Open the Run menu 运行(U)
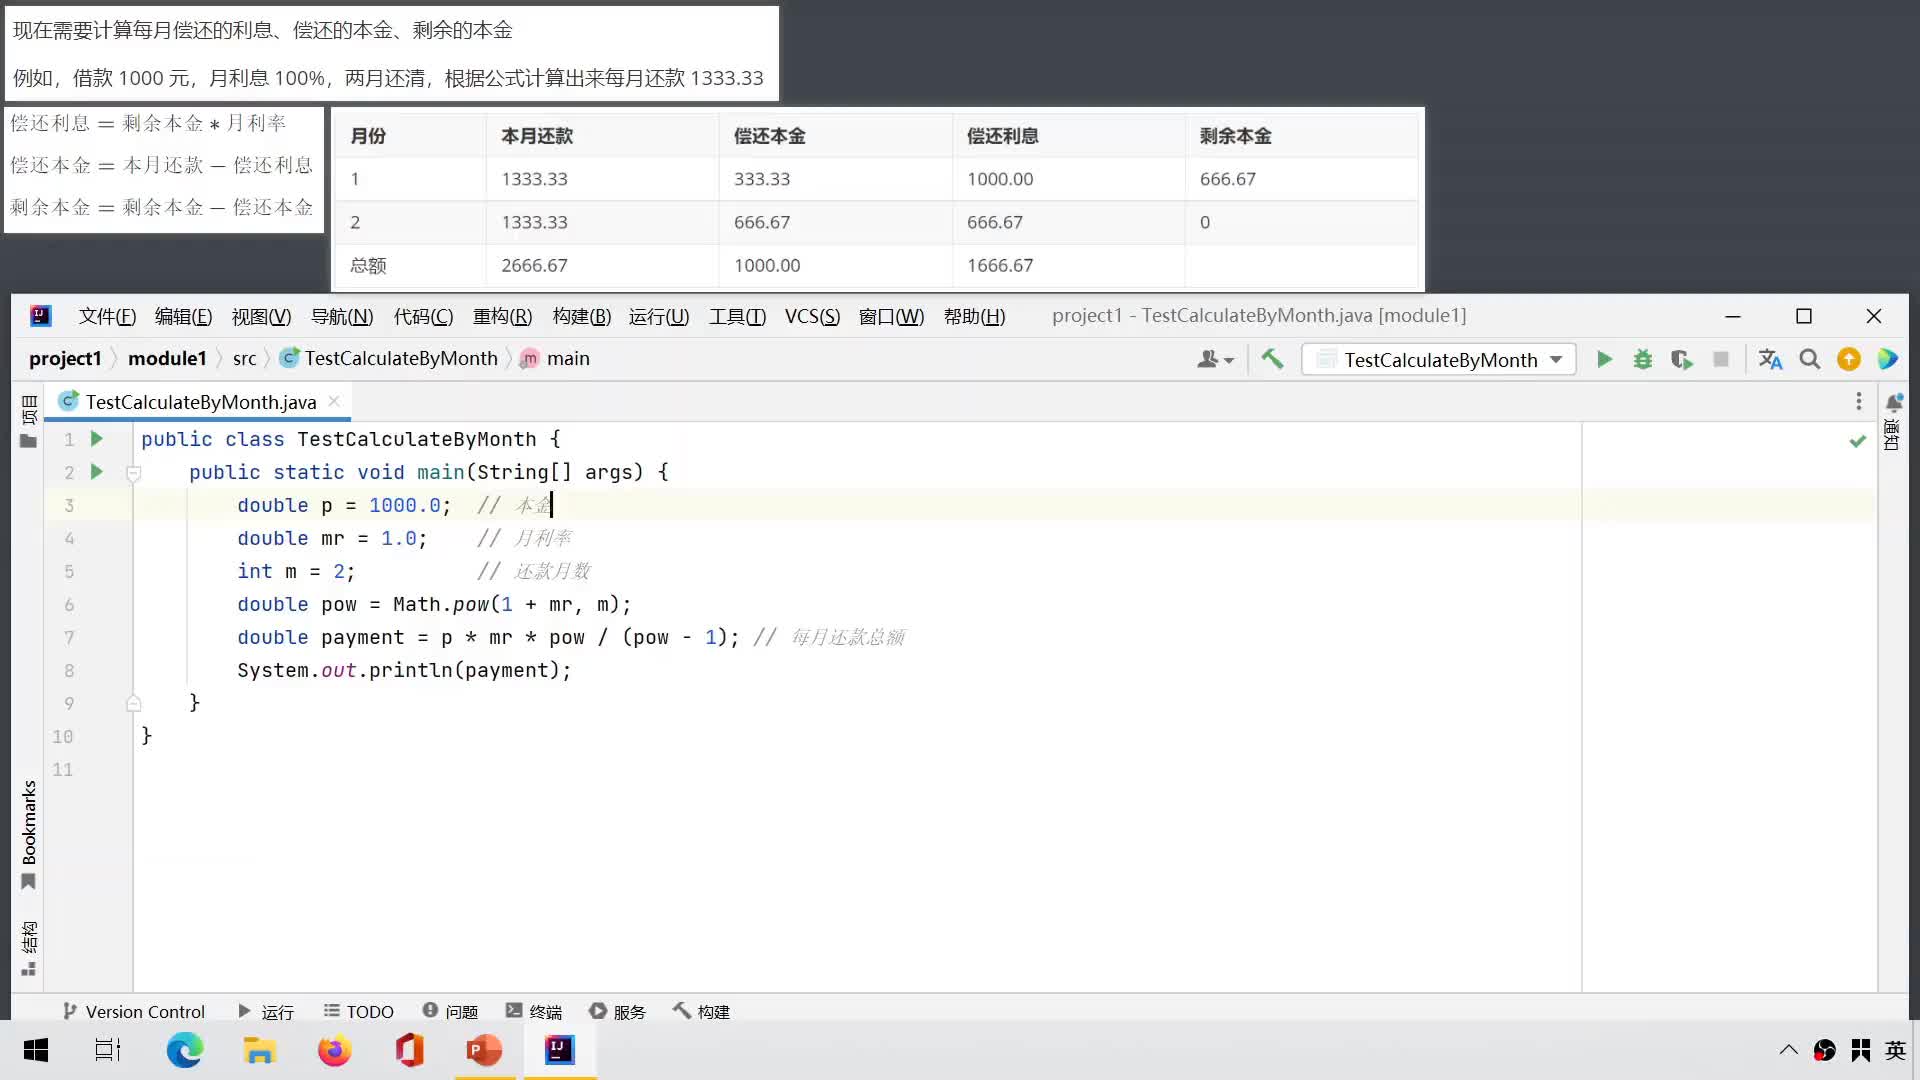This screenshot has height=1080, width=1920. tap(659, 316)
